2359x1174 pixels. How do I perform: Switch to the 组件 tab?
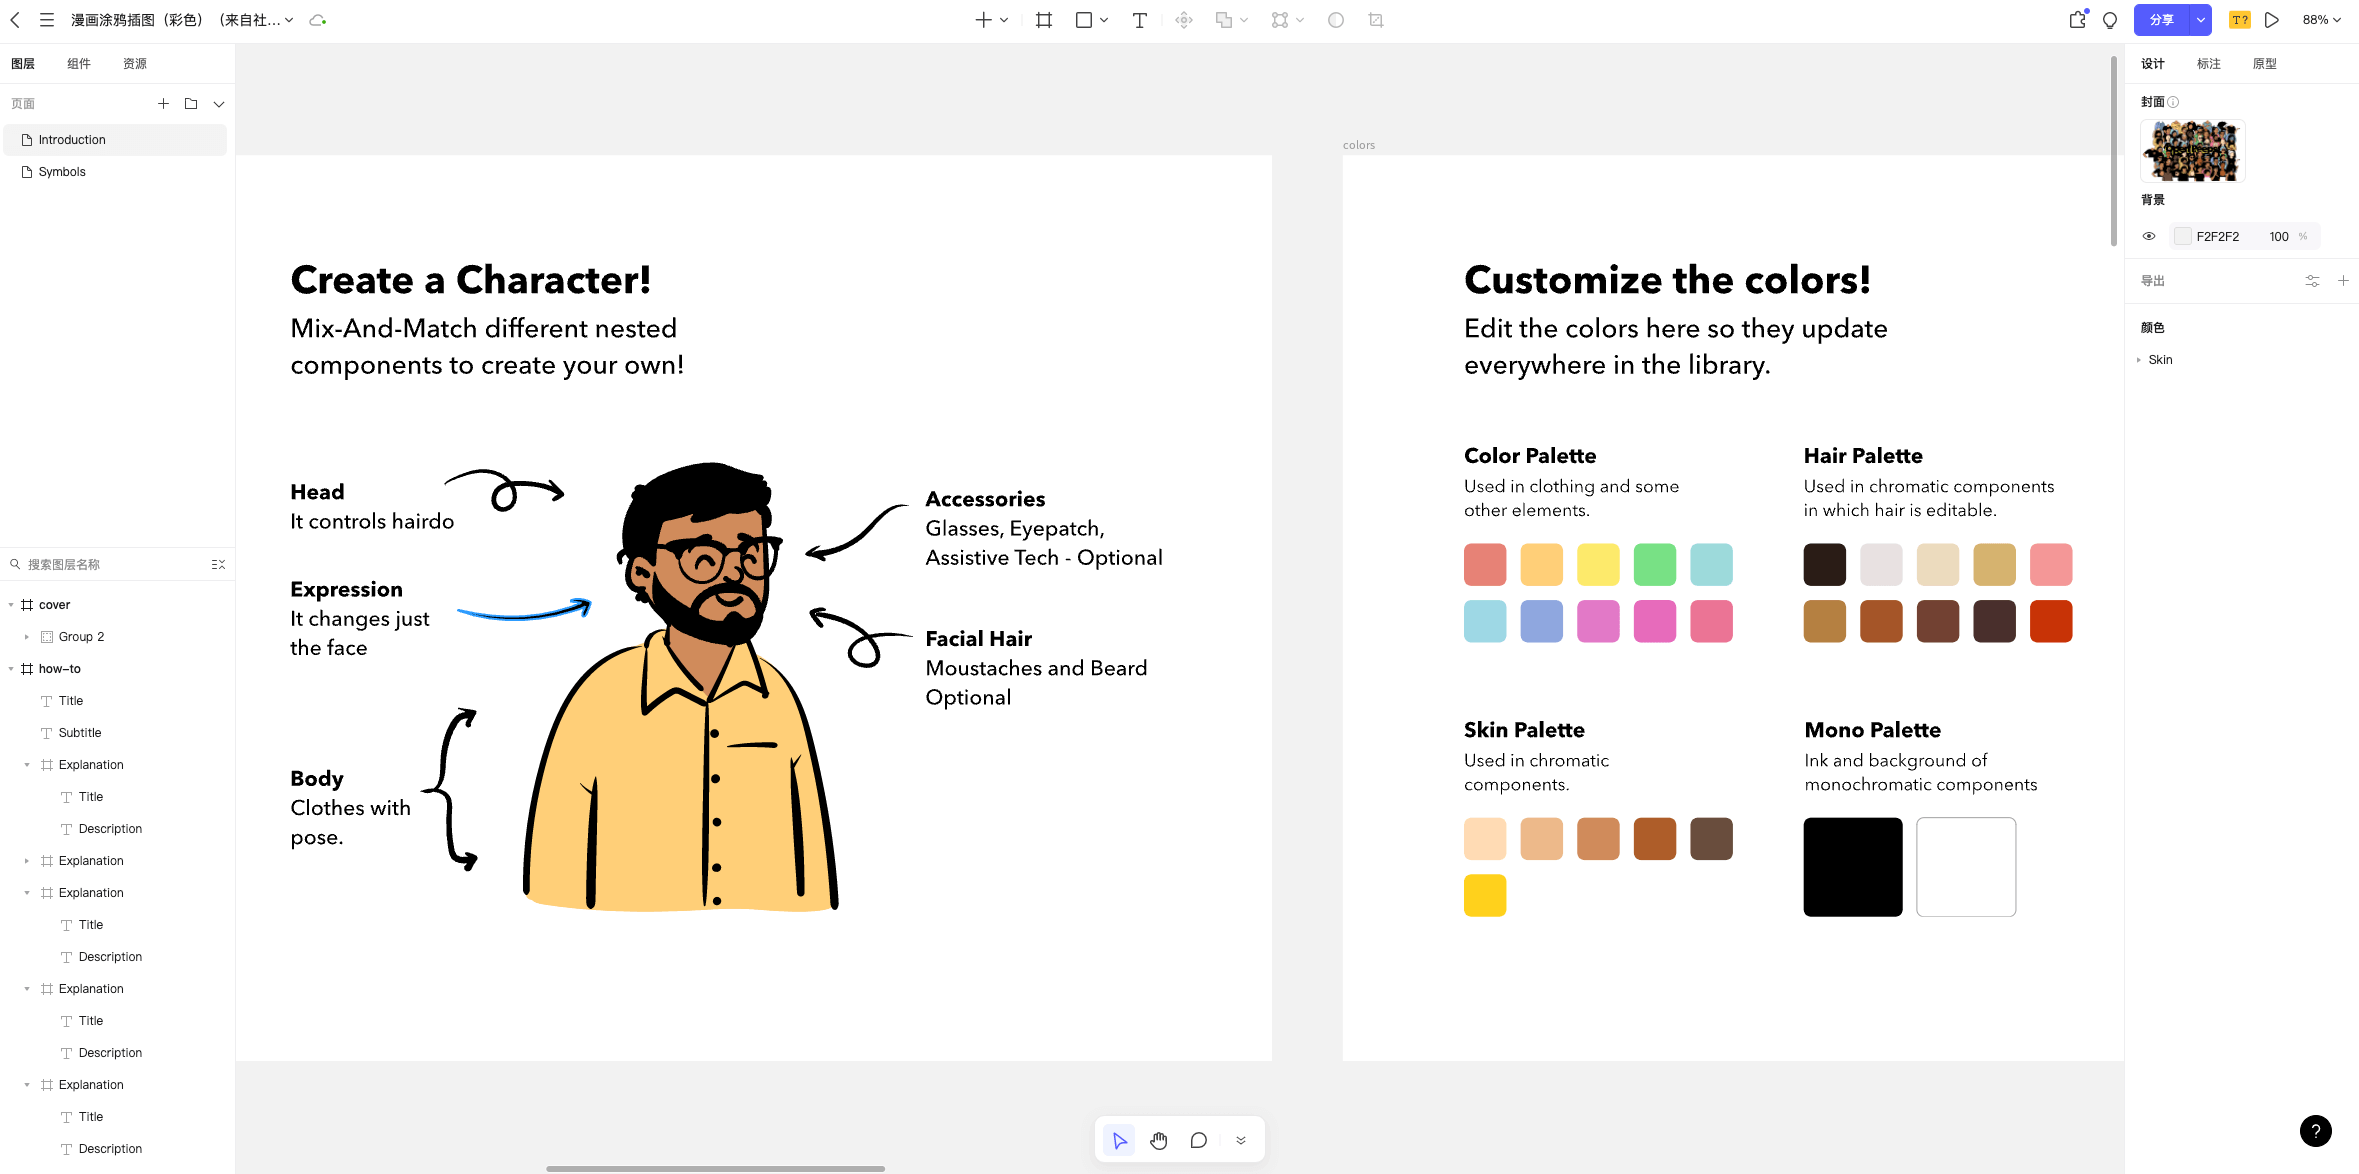pyautogui.click(x=79, y=64)
